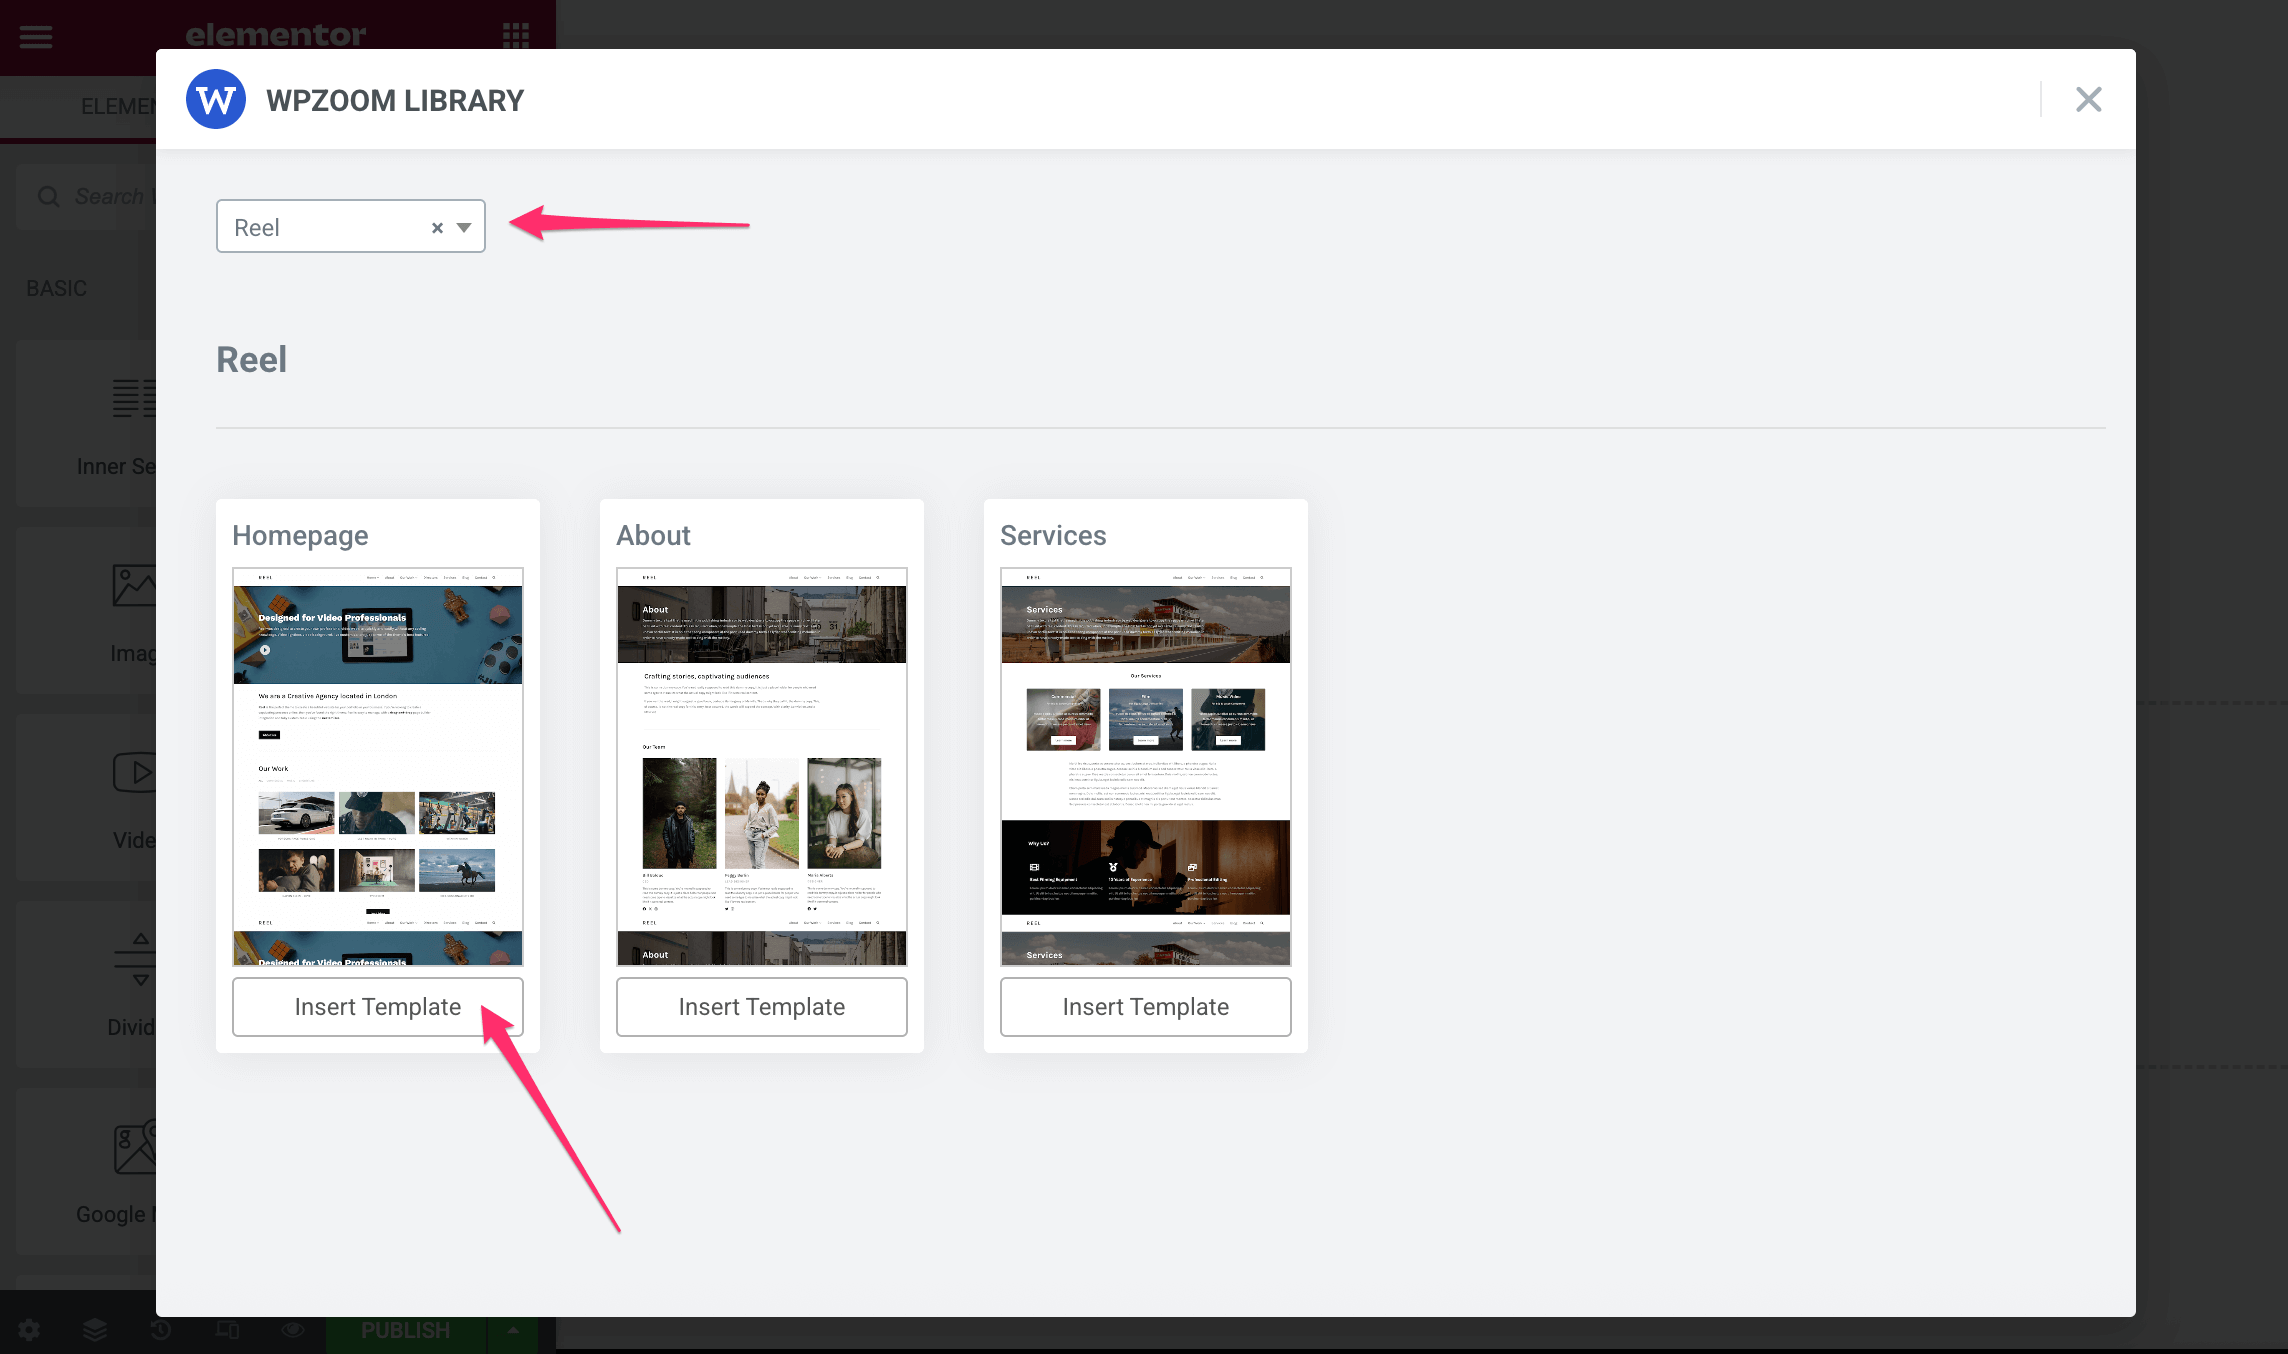Switch to the Elements tab

coord(118,106)
